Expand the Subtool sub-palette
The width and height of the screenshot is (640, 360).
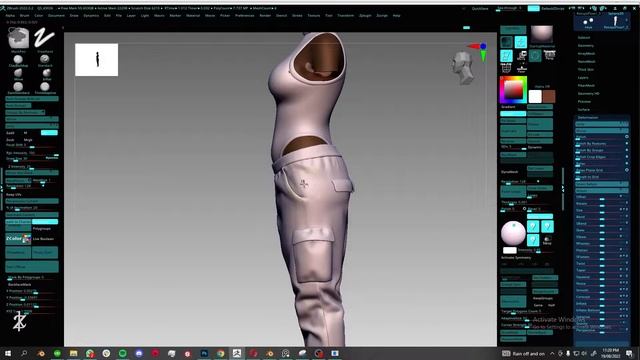(x=584, y=38)
